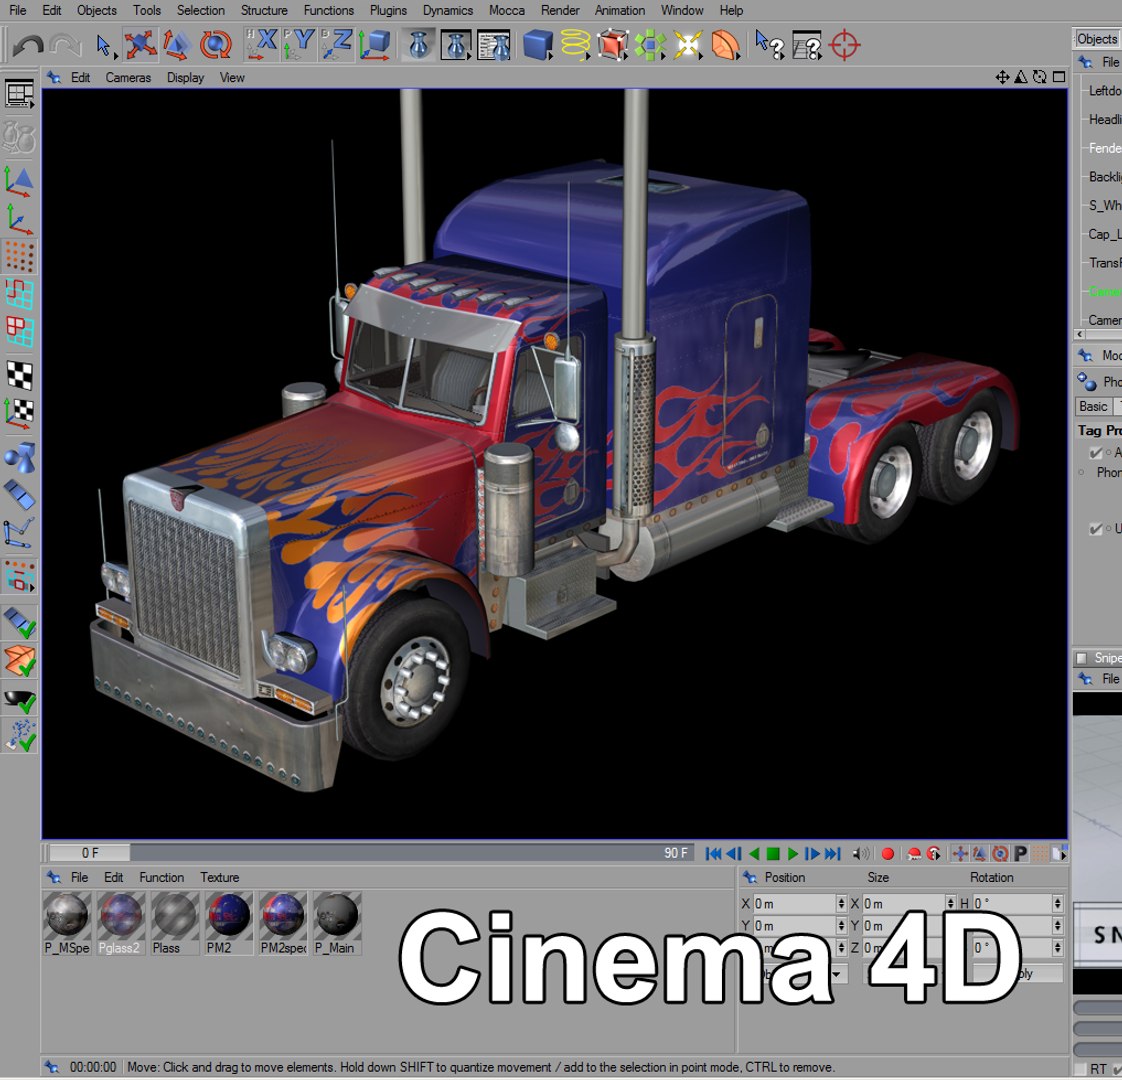Click the Position X input field
The height and width of the screenshot is (1080, 1122).
click(x=794, y=904)
